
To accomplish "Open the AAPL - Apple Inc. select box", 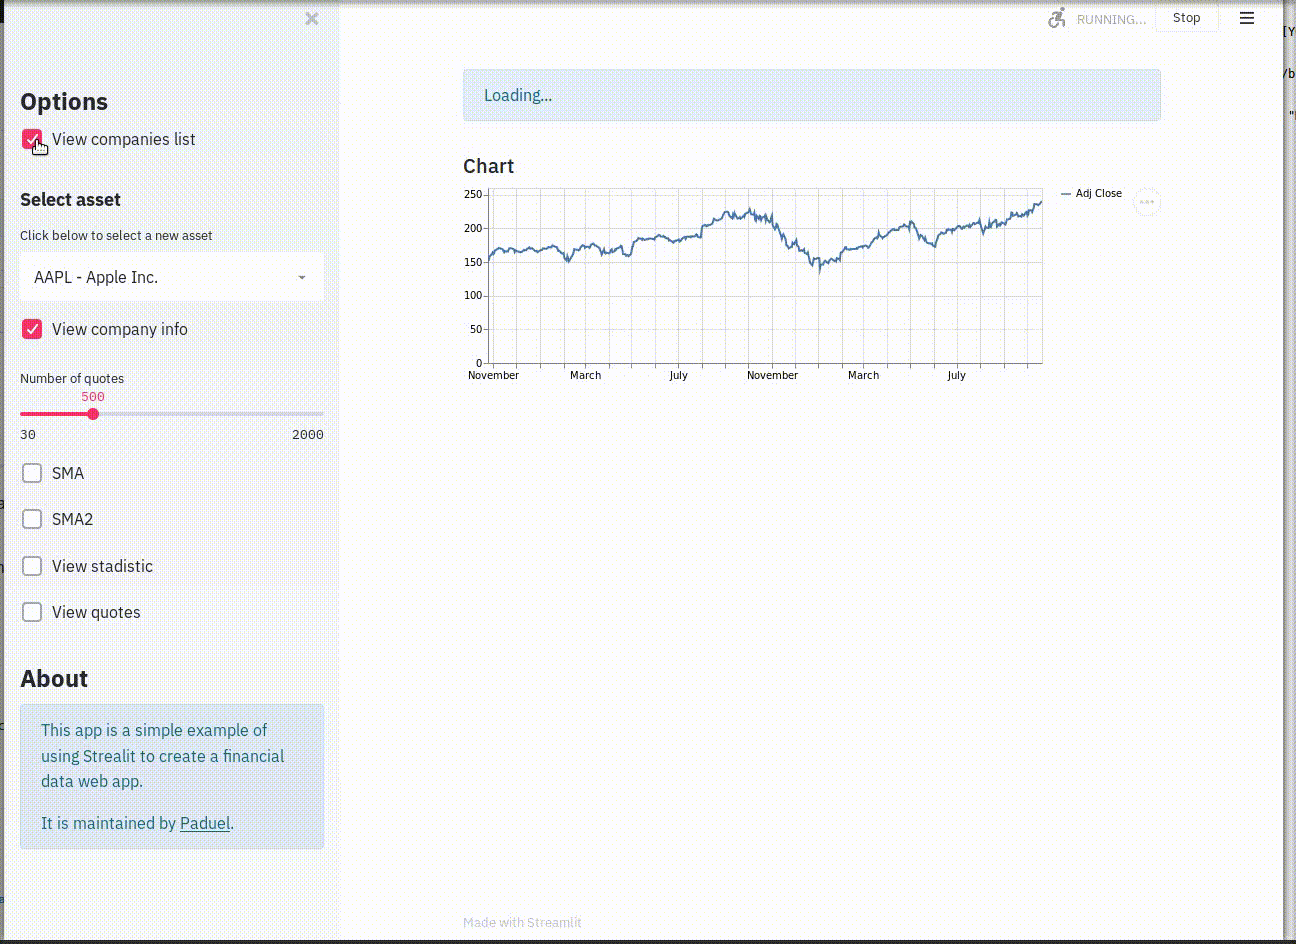I will coord(160,278).
